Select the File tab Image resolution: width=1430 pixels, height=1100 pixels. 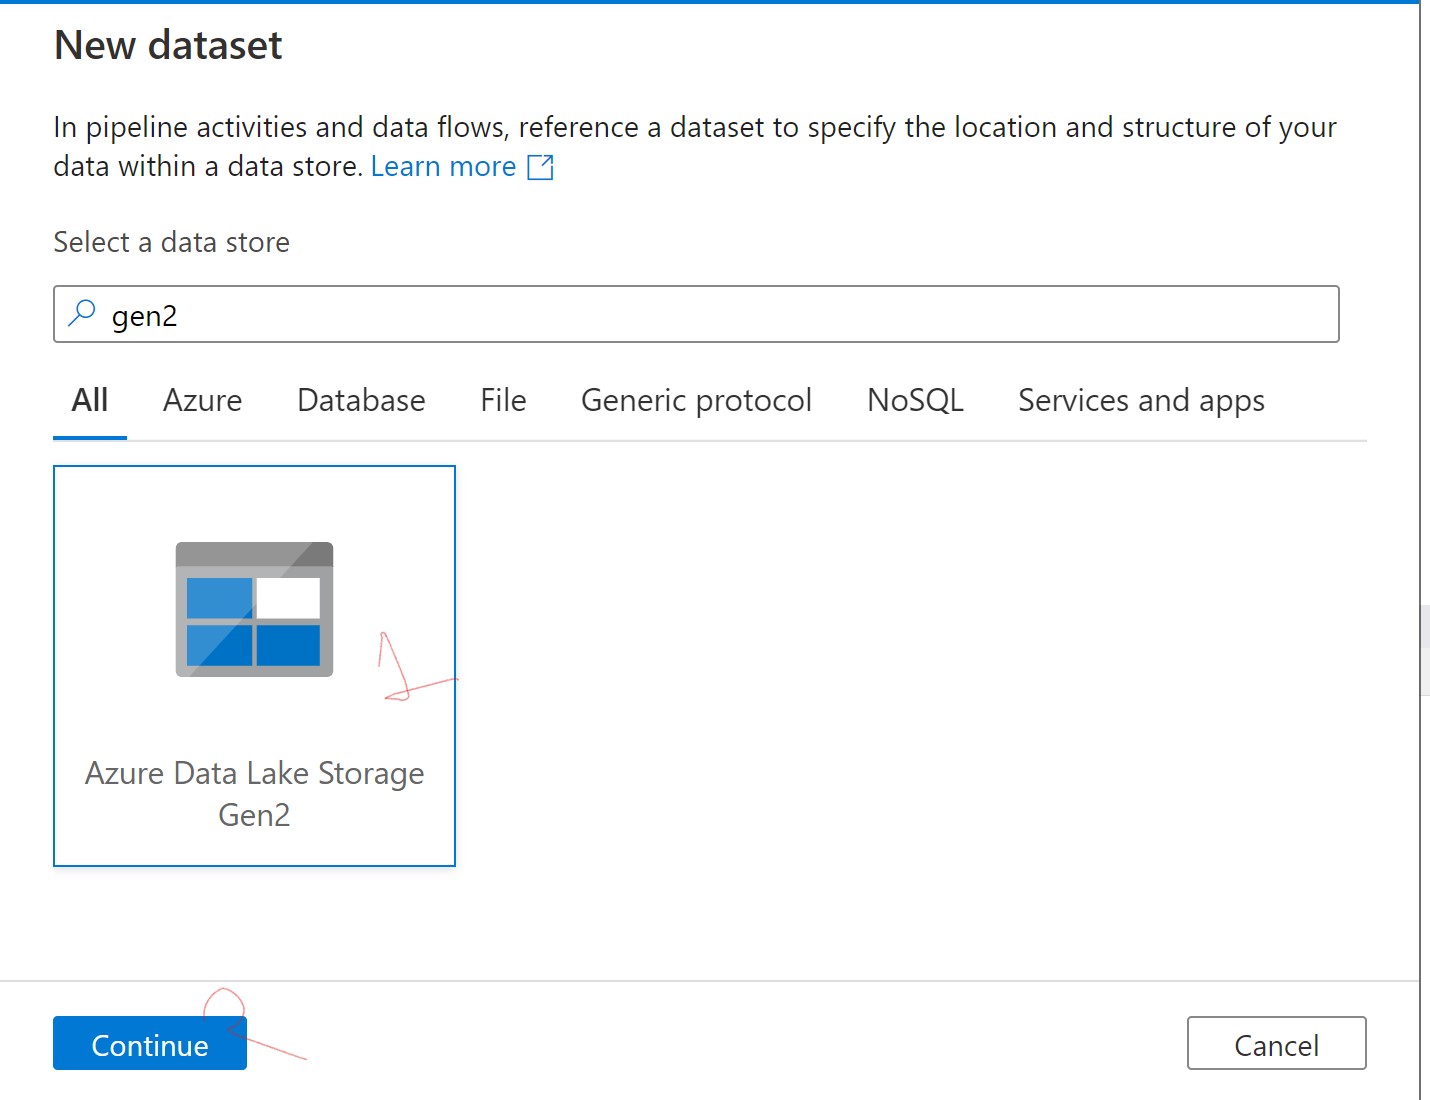tap(503, 401)
